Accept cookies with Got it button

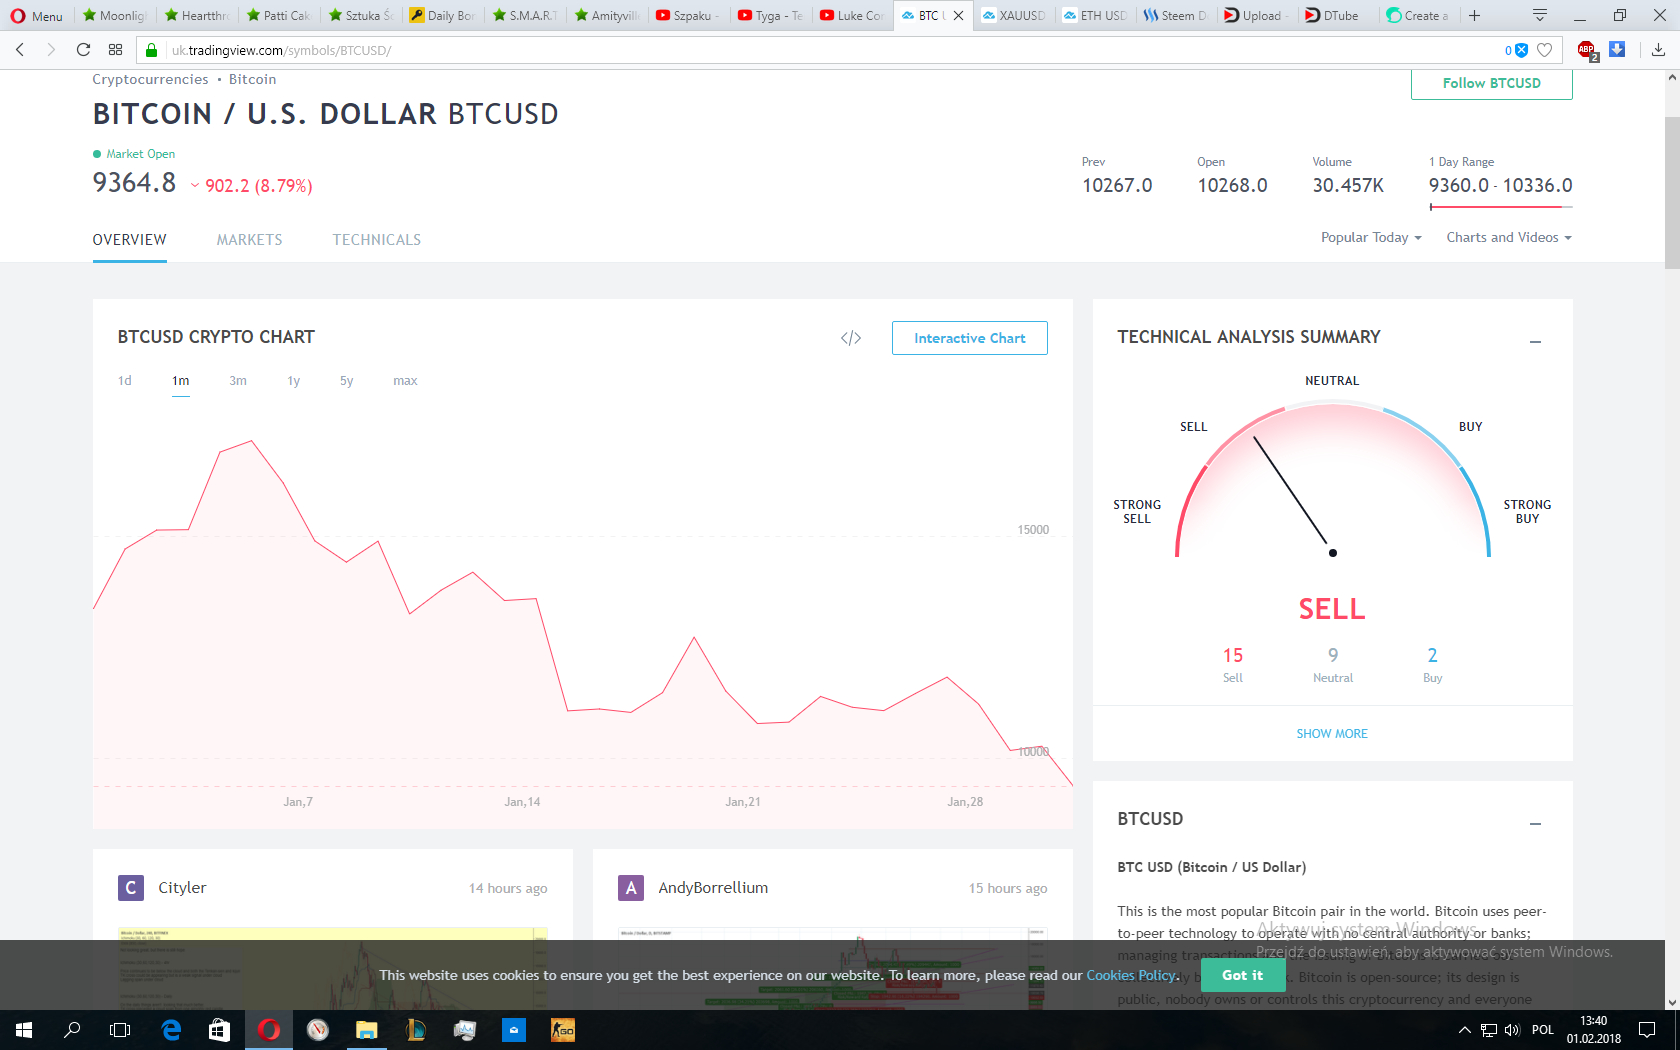click(1243, 975)
